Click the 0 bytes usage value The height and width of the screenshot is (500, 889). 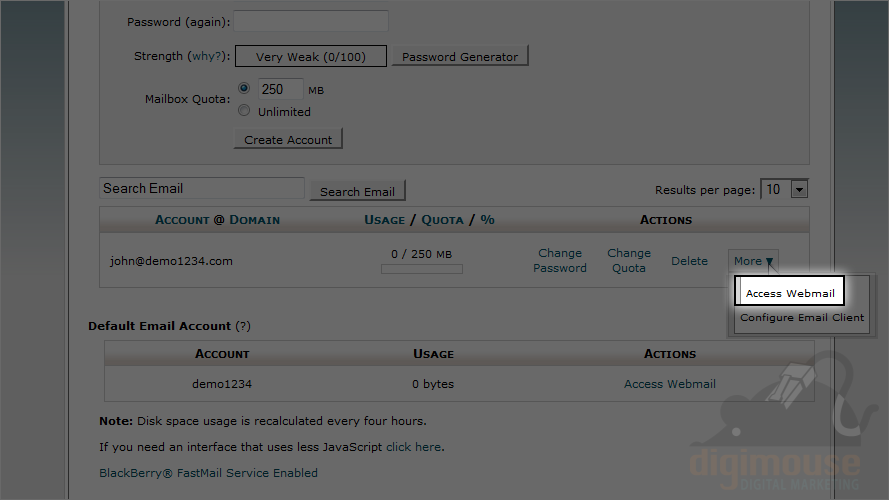433,384
